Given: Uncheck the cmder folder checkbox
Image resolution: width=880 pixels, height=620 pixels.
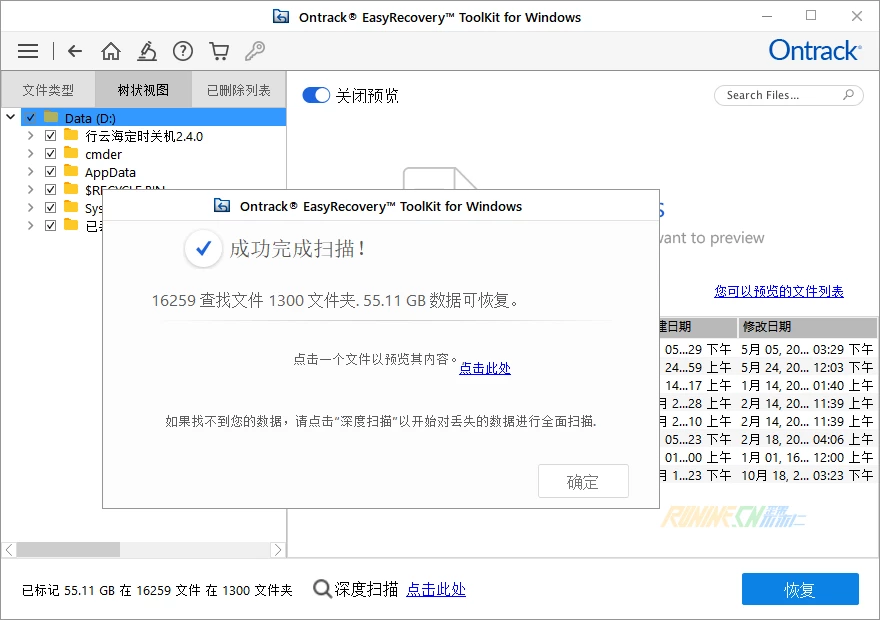Looking at the screenshot, I should [51, 154].
